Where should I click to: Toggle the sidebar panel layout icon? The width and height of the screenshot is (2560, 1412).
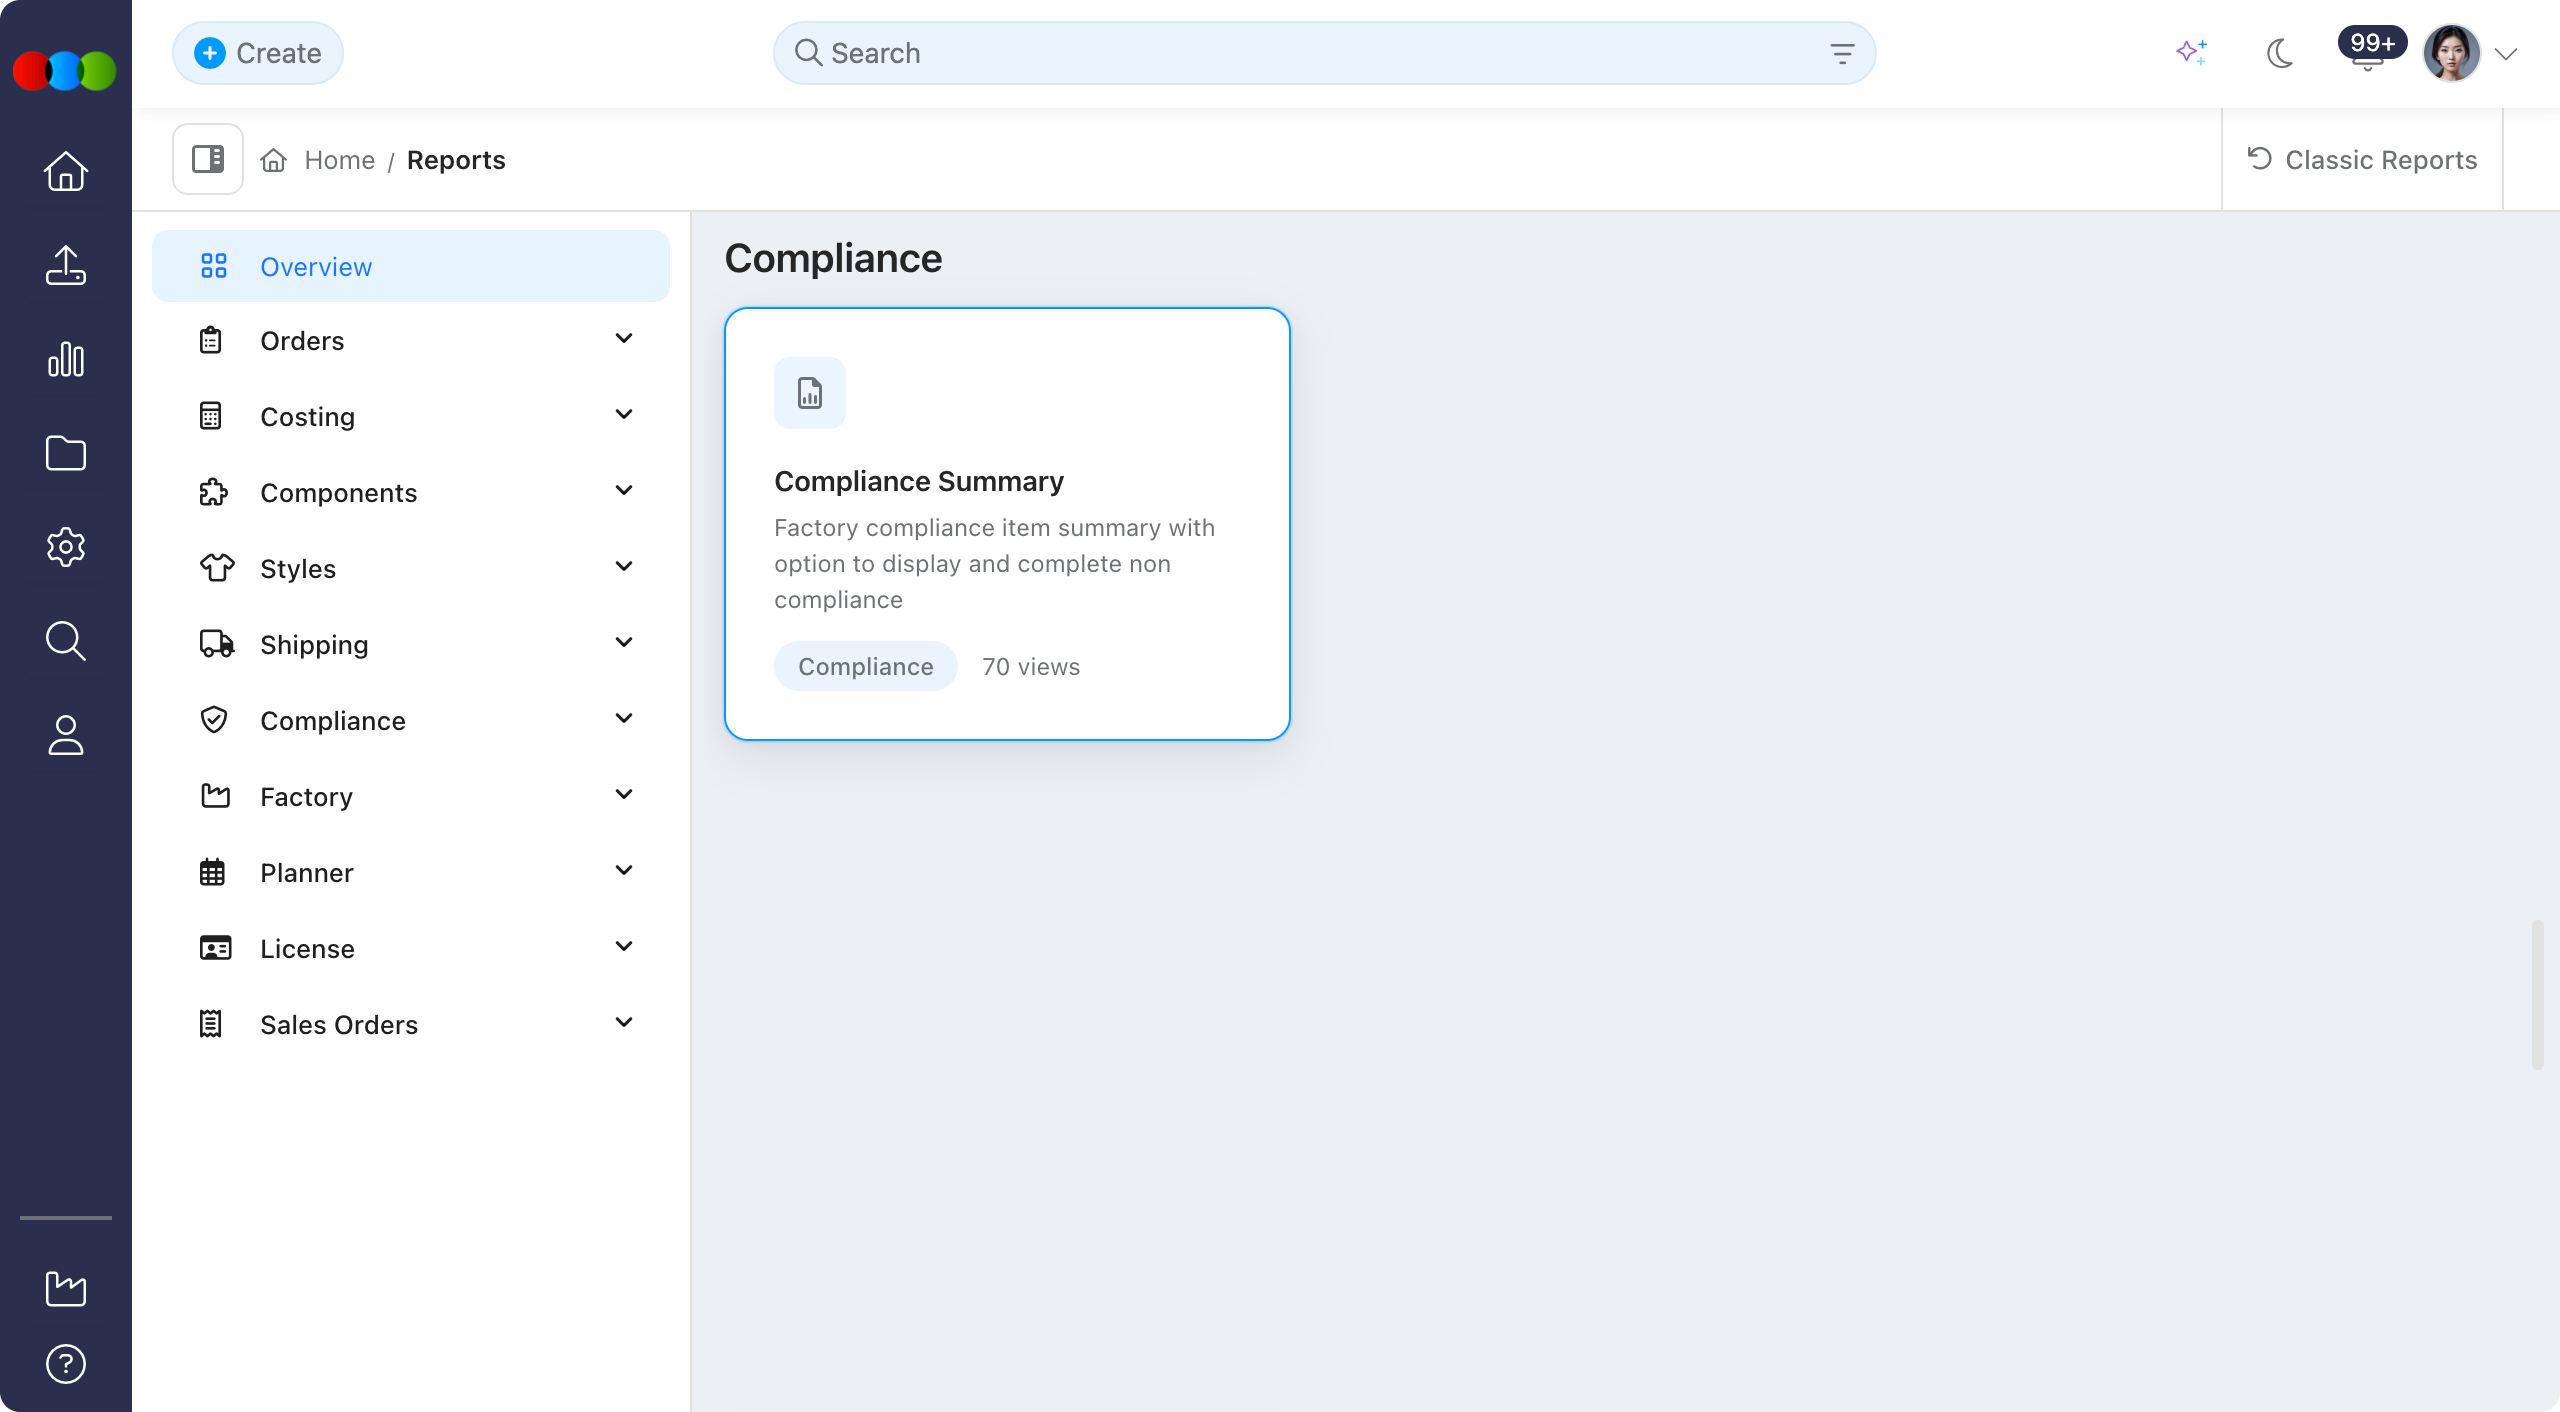[208, 159]
